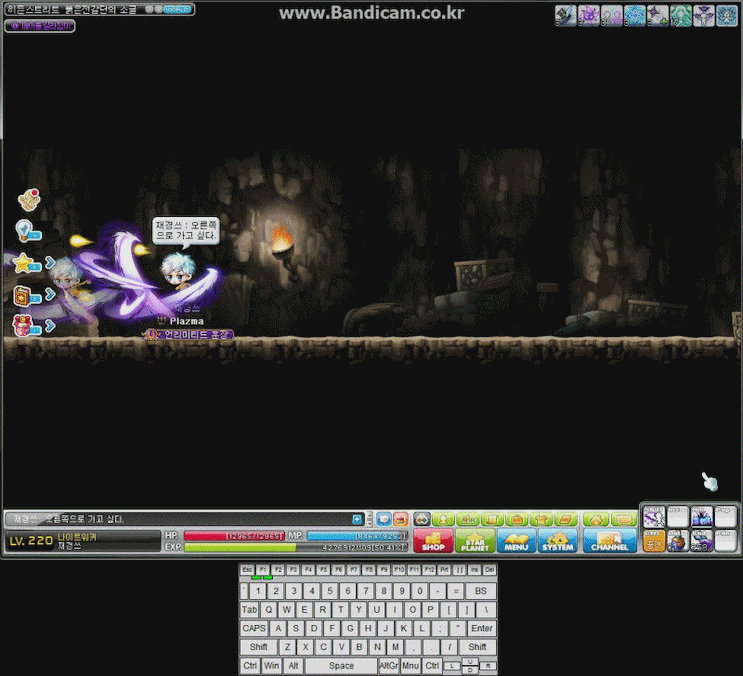Screen dimensions: 743x676
Task: Click the throwing star with green plus buff icon
Action: click(x=658, y=16)
